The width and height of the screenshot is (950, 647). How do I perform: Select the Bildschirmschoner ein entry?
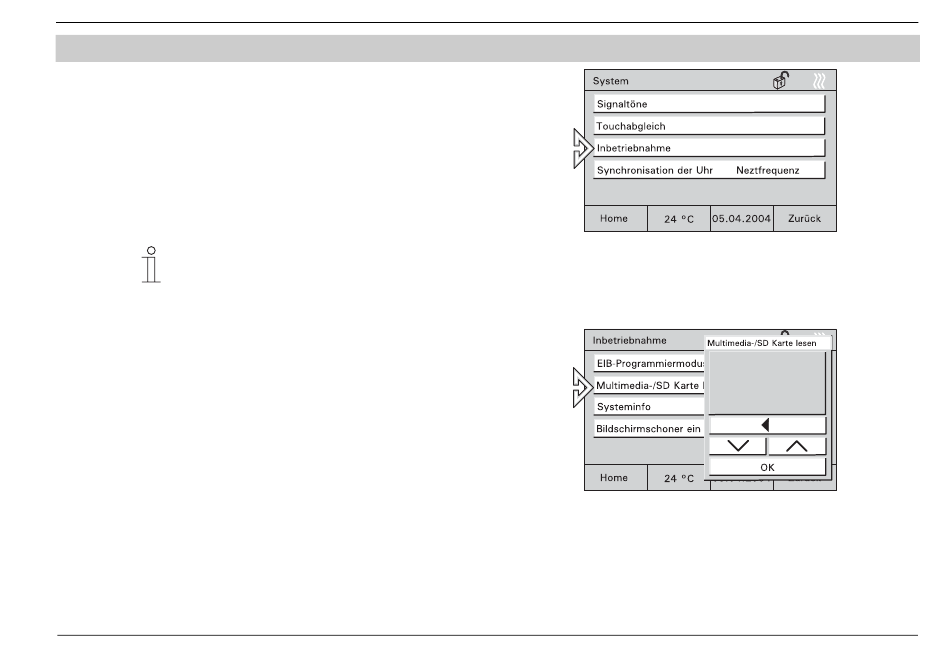[x=649, y=428]
